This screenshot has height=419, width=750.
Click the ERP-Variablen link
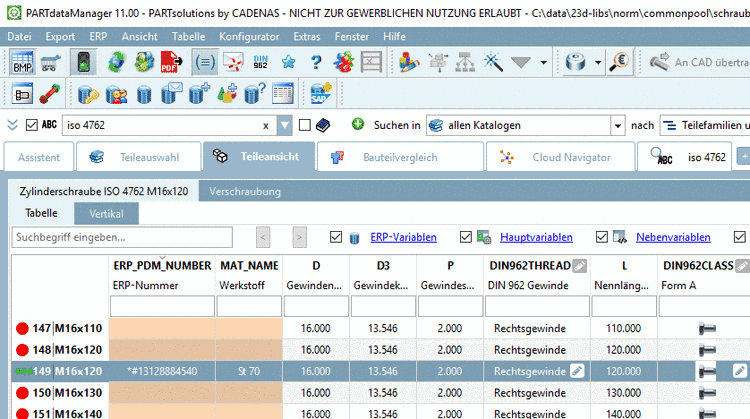click(403, 237)
